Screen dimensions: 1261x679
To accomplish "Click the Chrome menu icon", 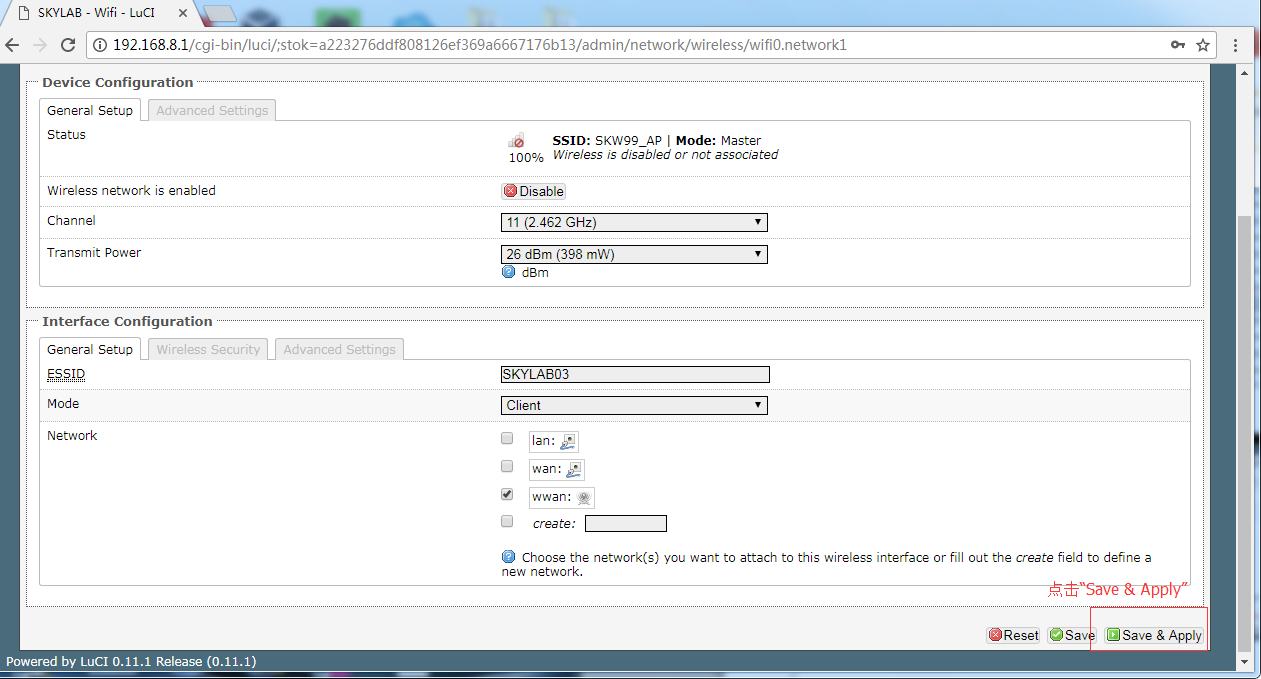I will 1237,45.
